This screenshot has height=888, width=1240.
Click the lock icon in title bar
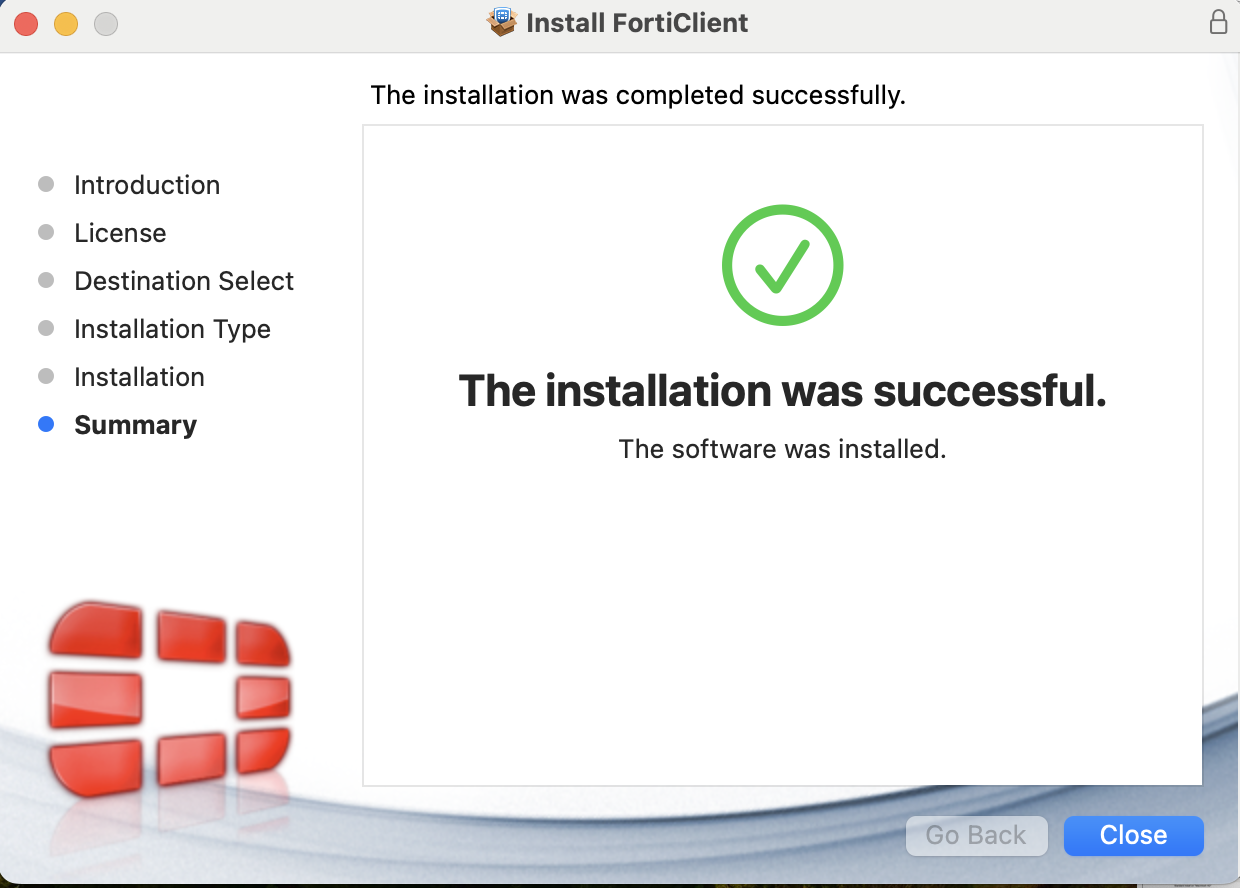click(x=1218, y=22)
